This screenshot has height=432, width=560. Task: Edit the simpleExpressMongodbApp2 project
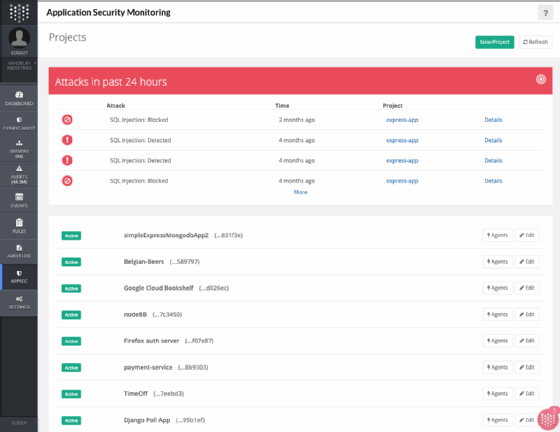527,235
